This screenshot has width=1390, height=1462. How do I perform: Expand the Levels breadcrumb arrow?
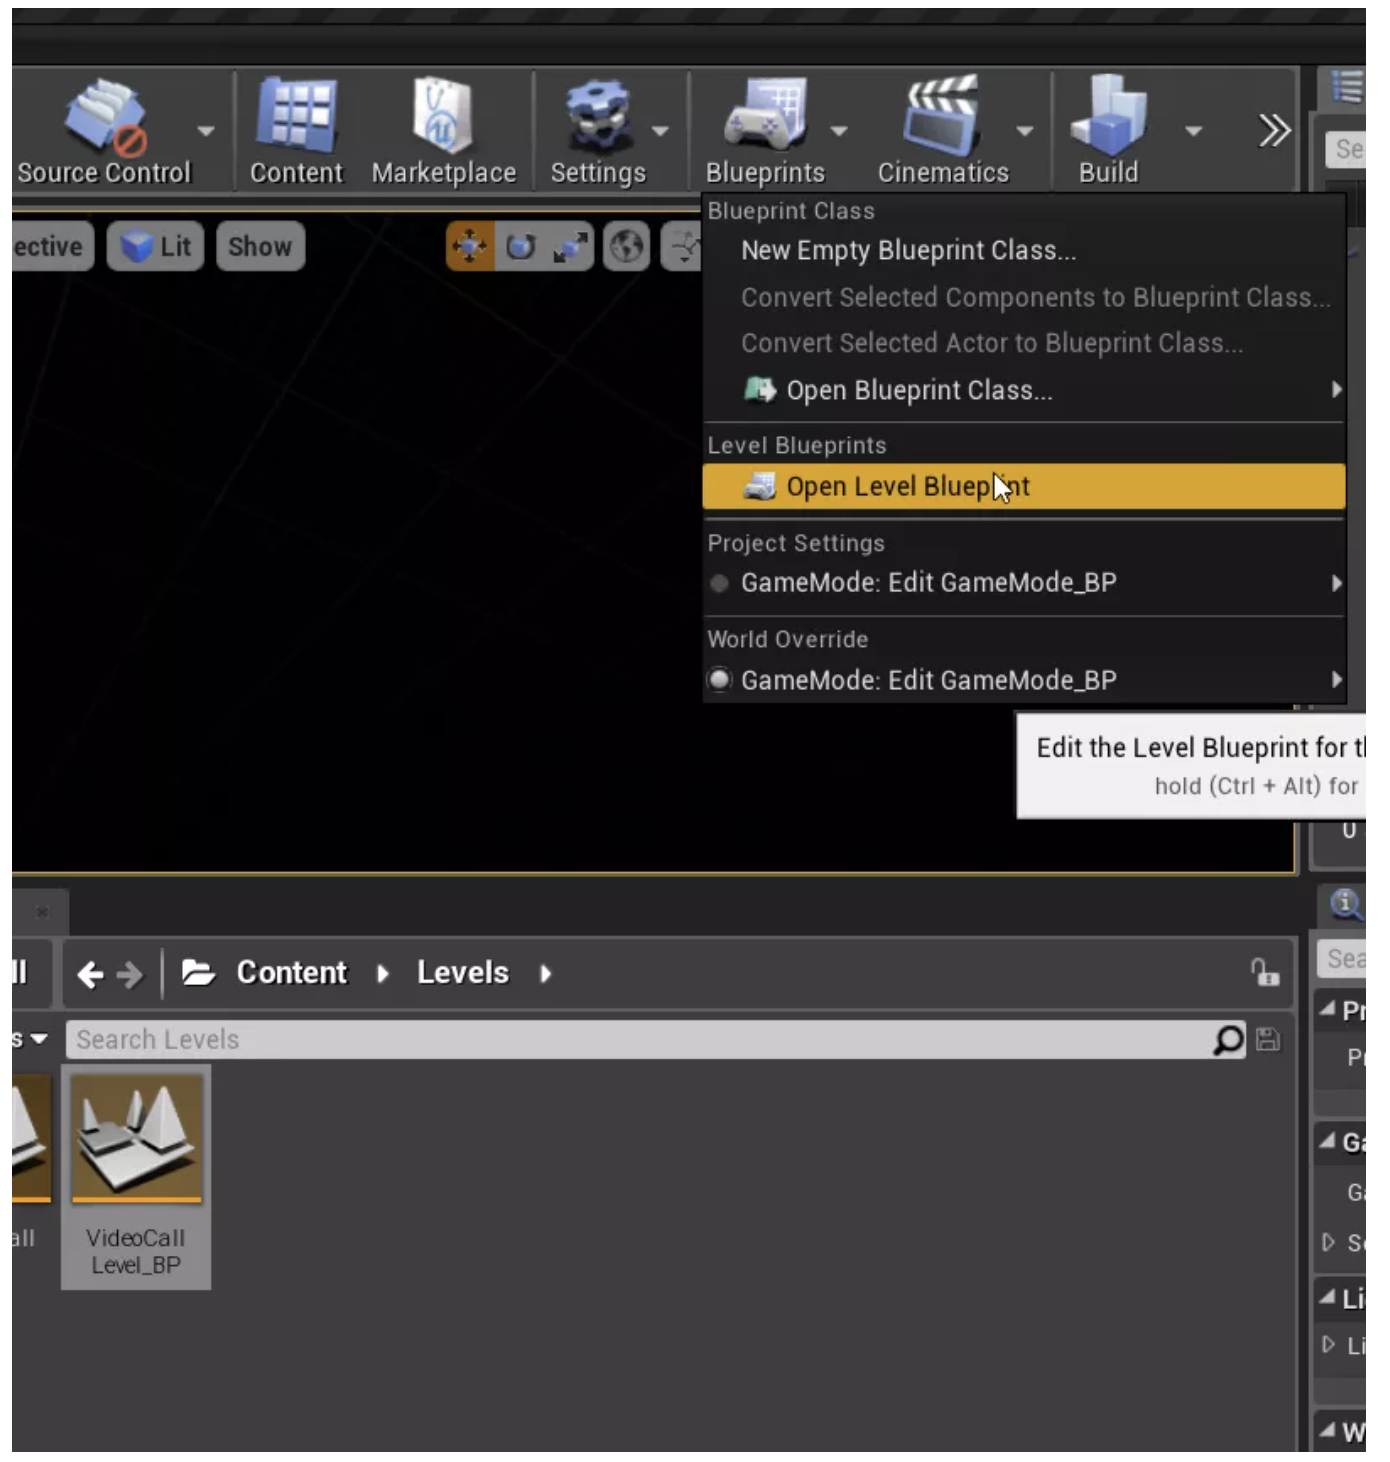(545, 974)
